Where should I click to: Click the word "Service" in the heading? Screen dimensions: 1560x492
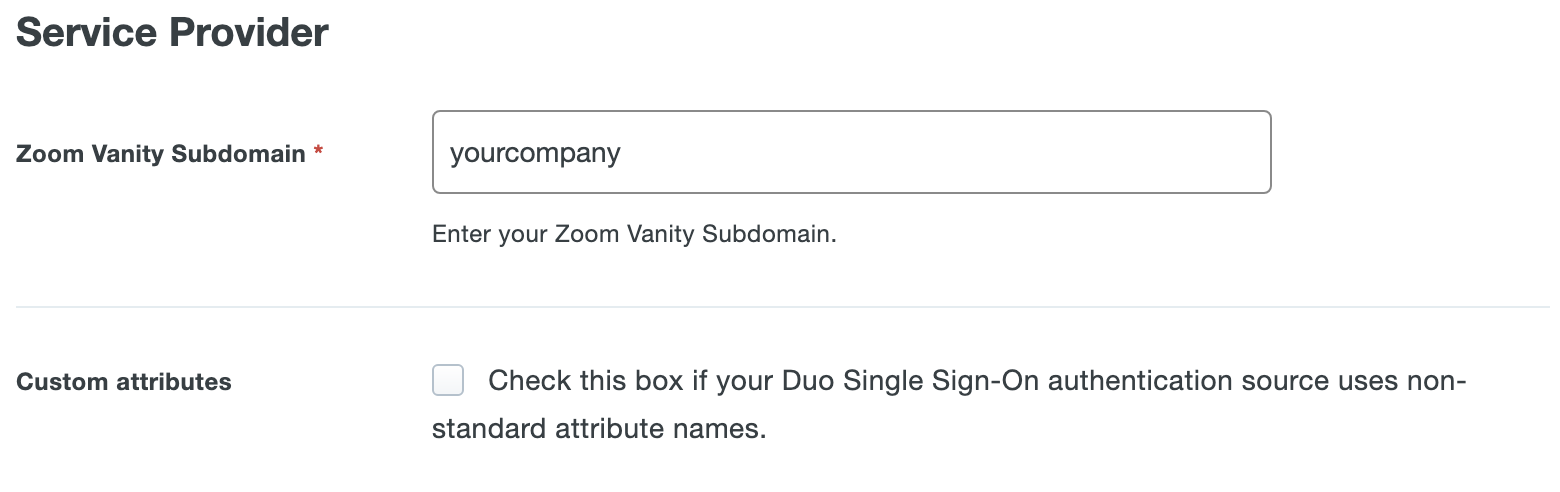(x=88, y=33)
